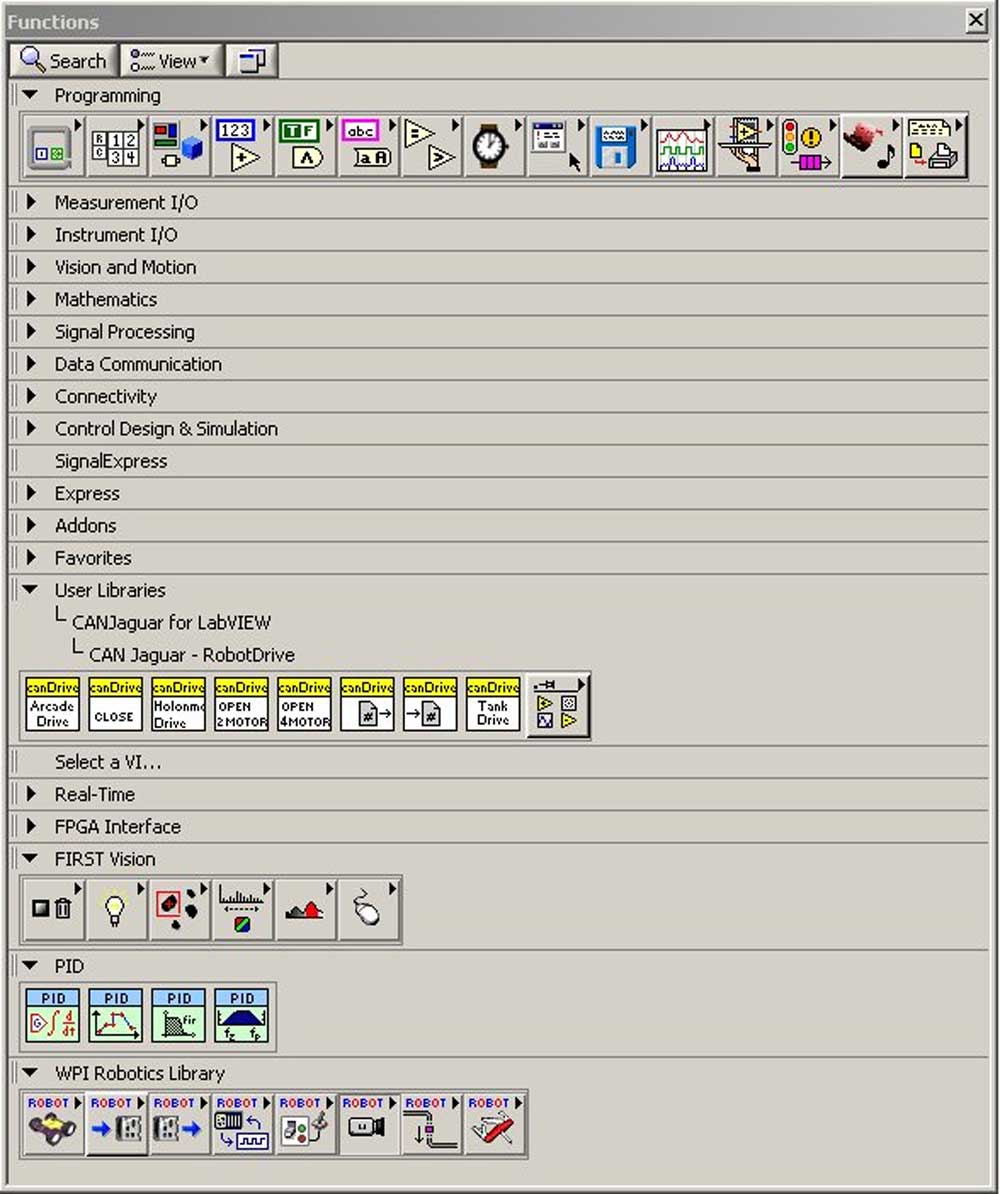Open the Structures palette in Programming

pyautogui.click(x=53, y=147)
